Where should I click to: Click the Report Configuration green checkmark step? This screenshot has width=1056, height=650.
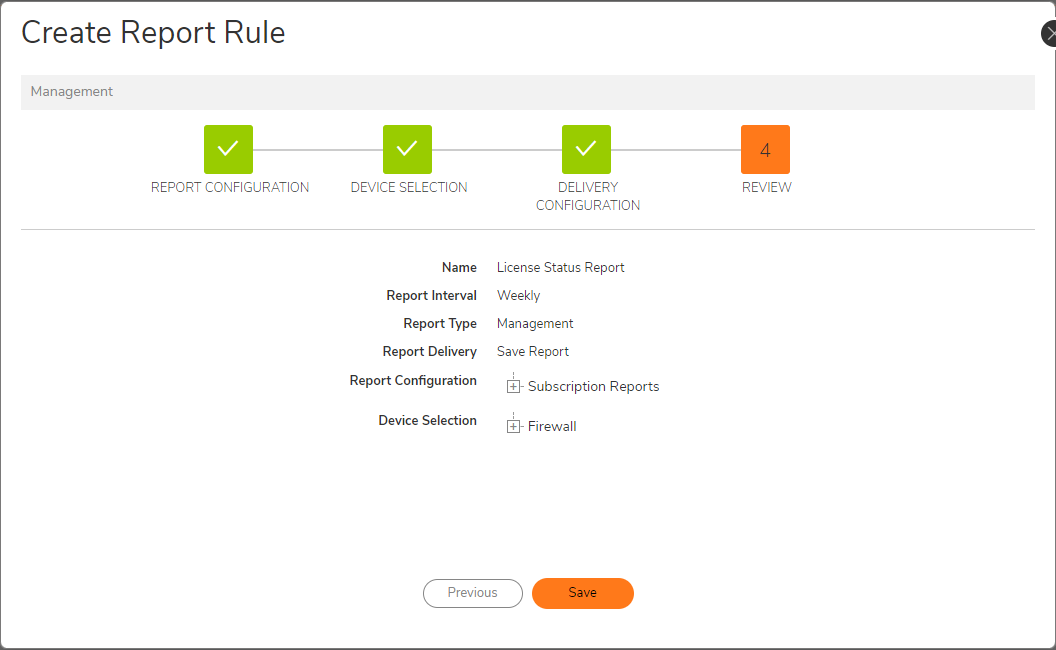(228, 149)
